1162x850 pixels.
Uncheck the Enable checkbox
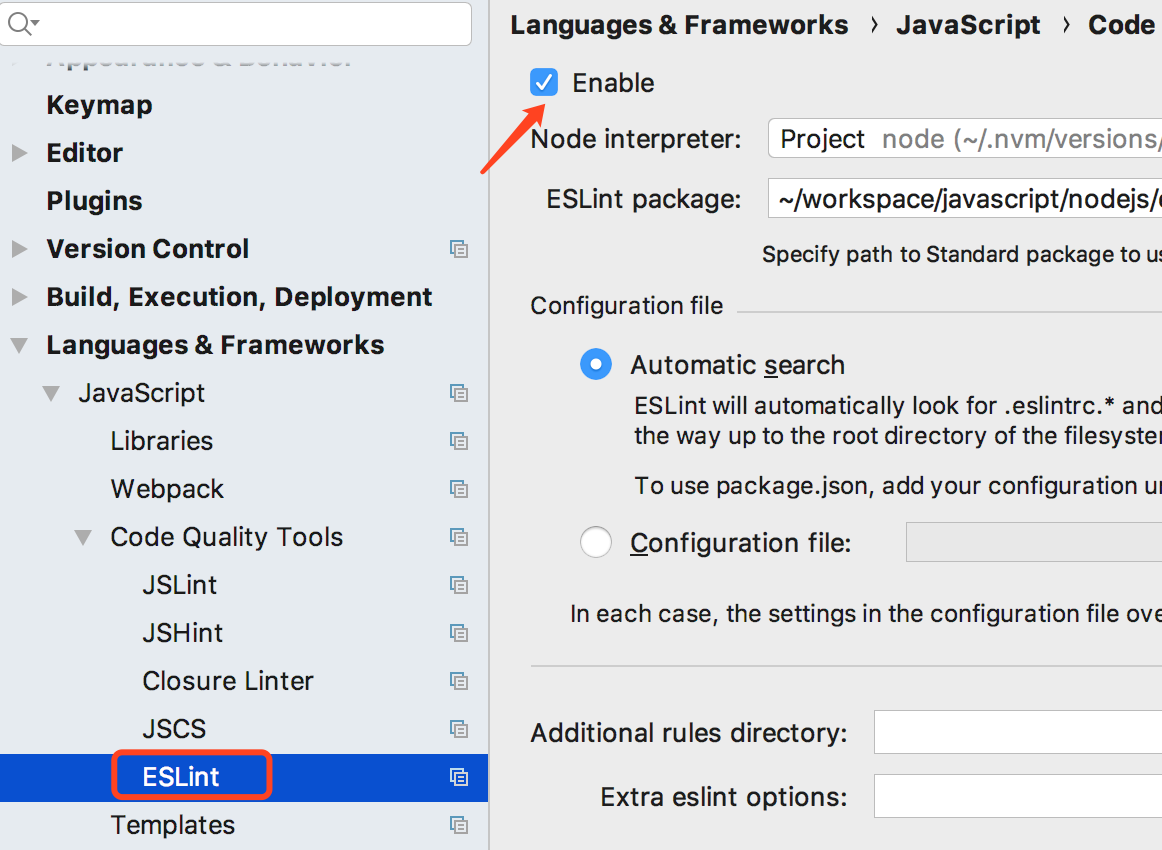point(544,82)
